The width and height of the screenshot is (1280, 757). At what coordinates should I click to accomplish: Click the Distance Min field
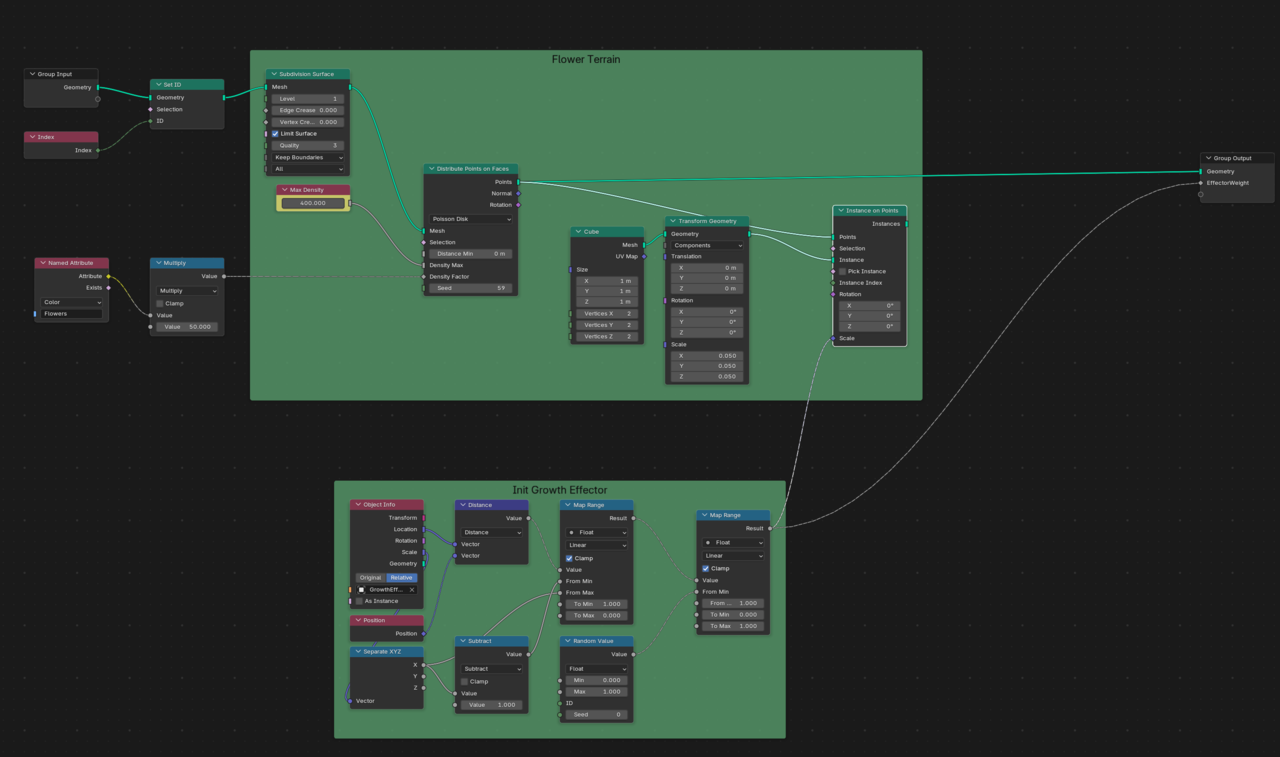coord(471,254)
